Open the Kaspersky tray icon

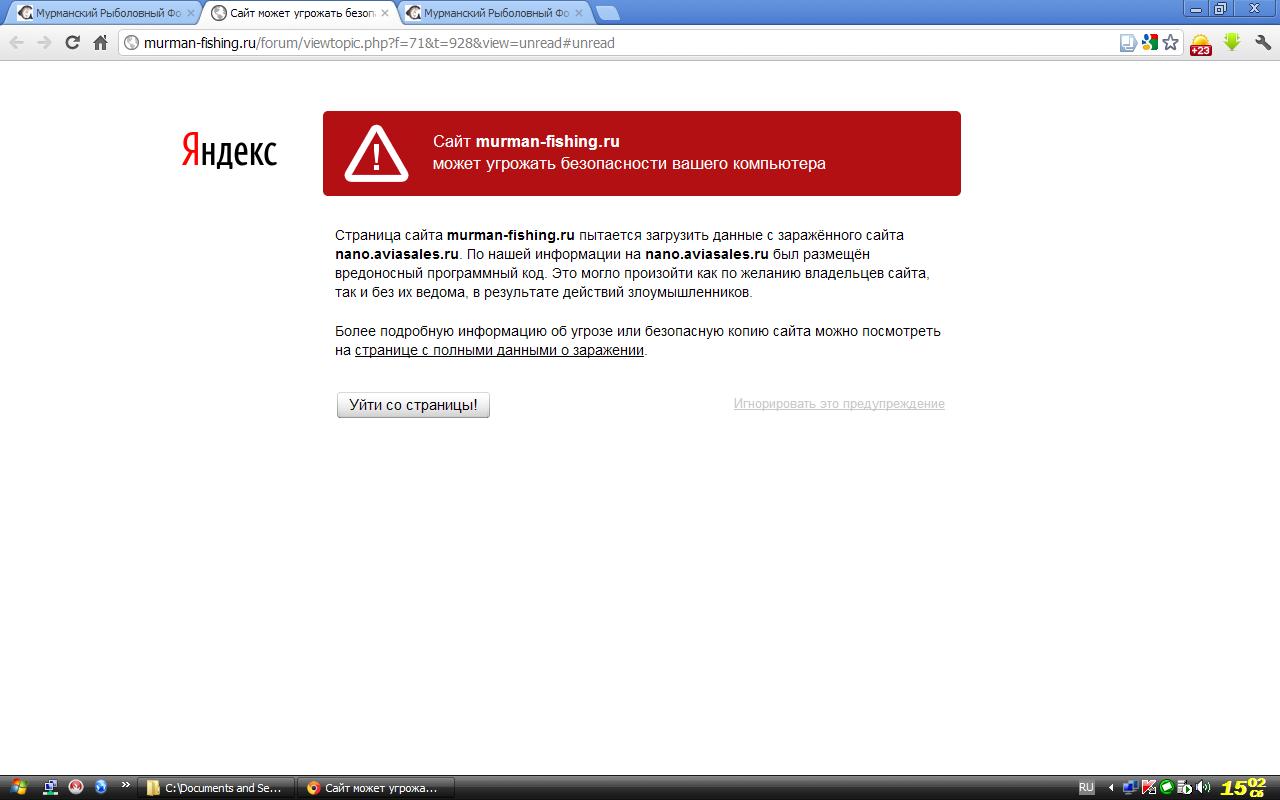pos(1149,788)
